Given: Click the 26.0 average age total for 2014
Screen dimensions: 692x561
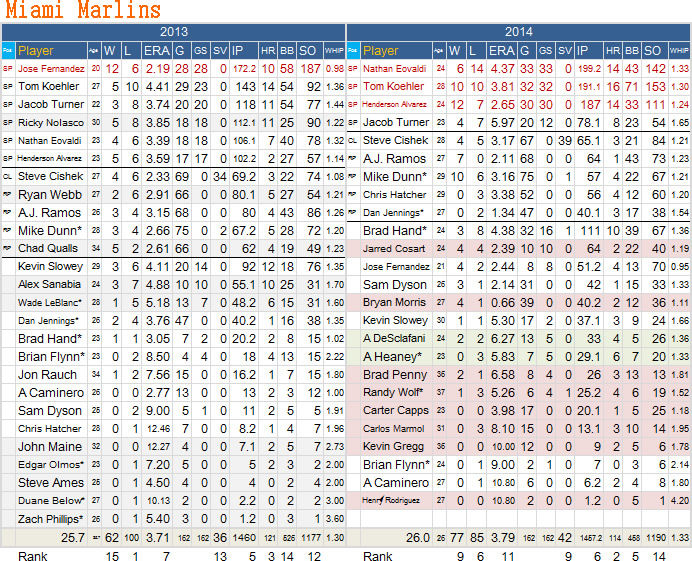Looking at the screenshot, I should tap(418, 538).
